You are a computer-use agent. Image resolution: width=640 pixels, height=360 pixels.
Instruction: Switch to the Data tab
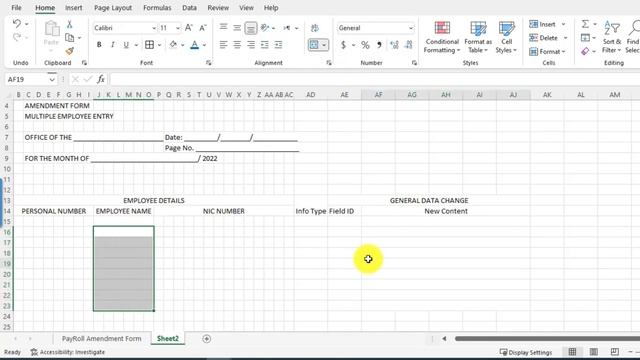189,8
